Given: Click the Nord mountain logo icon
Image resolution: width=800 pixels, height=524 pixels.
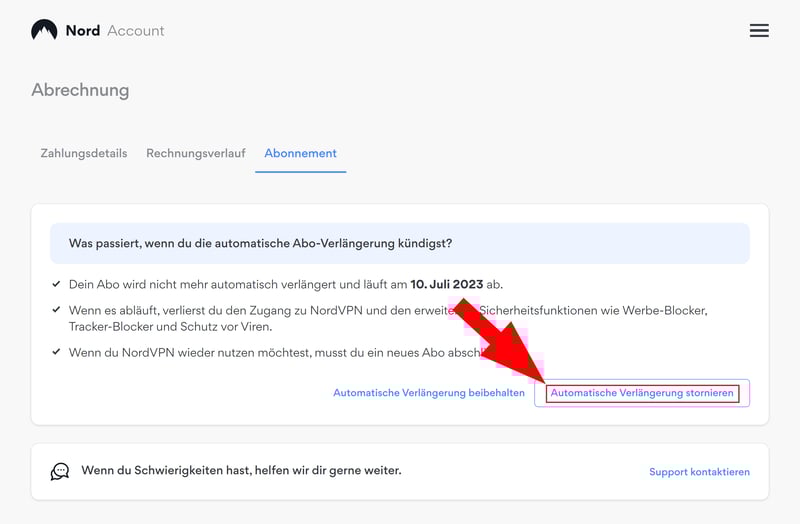Looking at the screenshot, I should click(44, 30).
